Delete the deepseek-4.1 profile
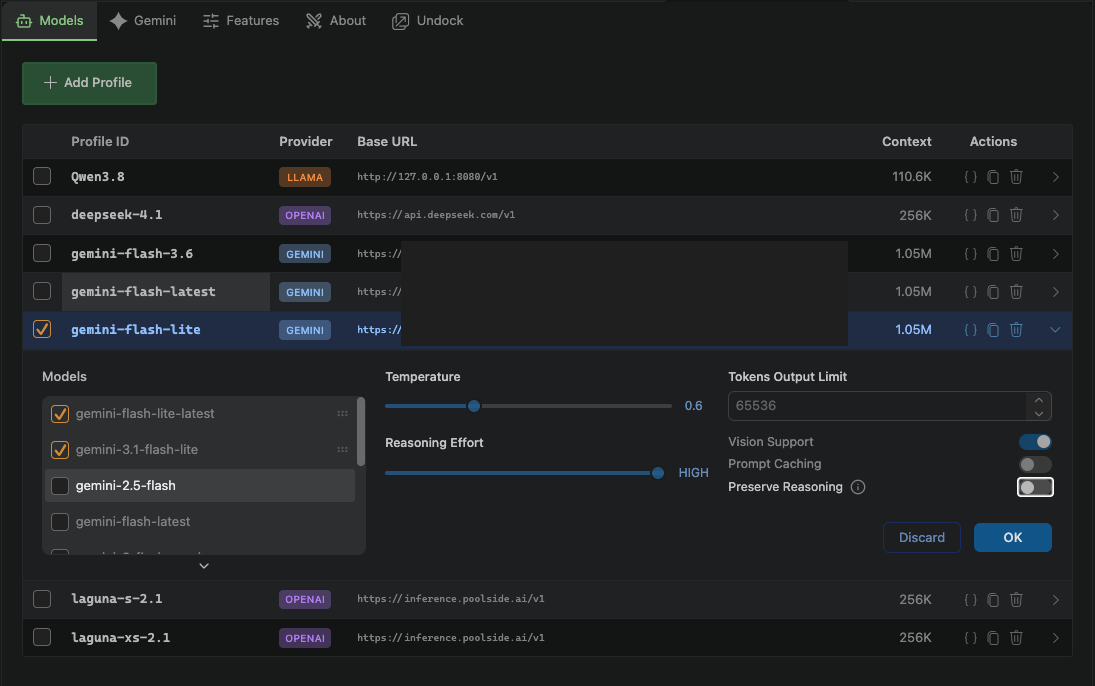1095x686 pixels. (x=1016, y=215)
